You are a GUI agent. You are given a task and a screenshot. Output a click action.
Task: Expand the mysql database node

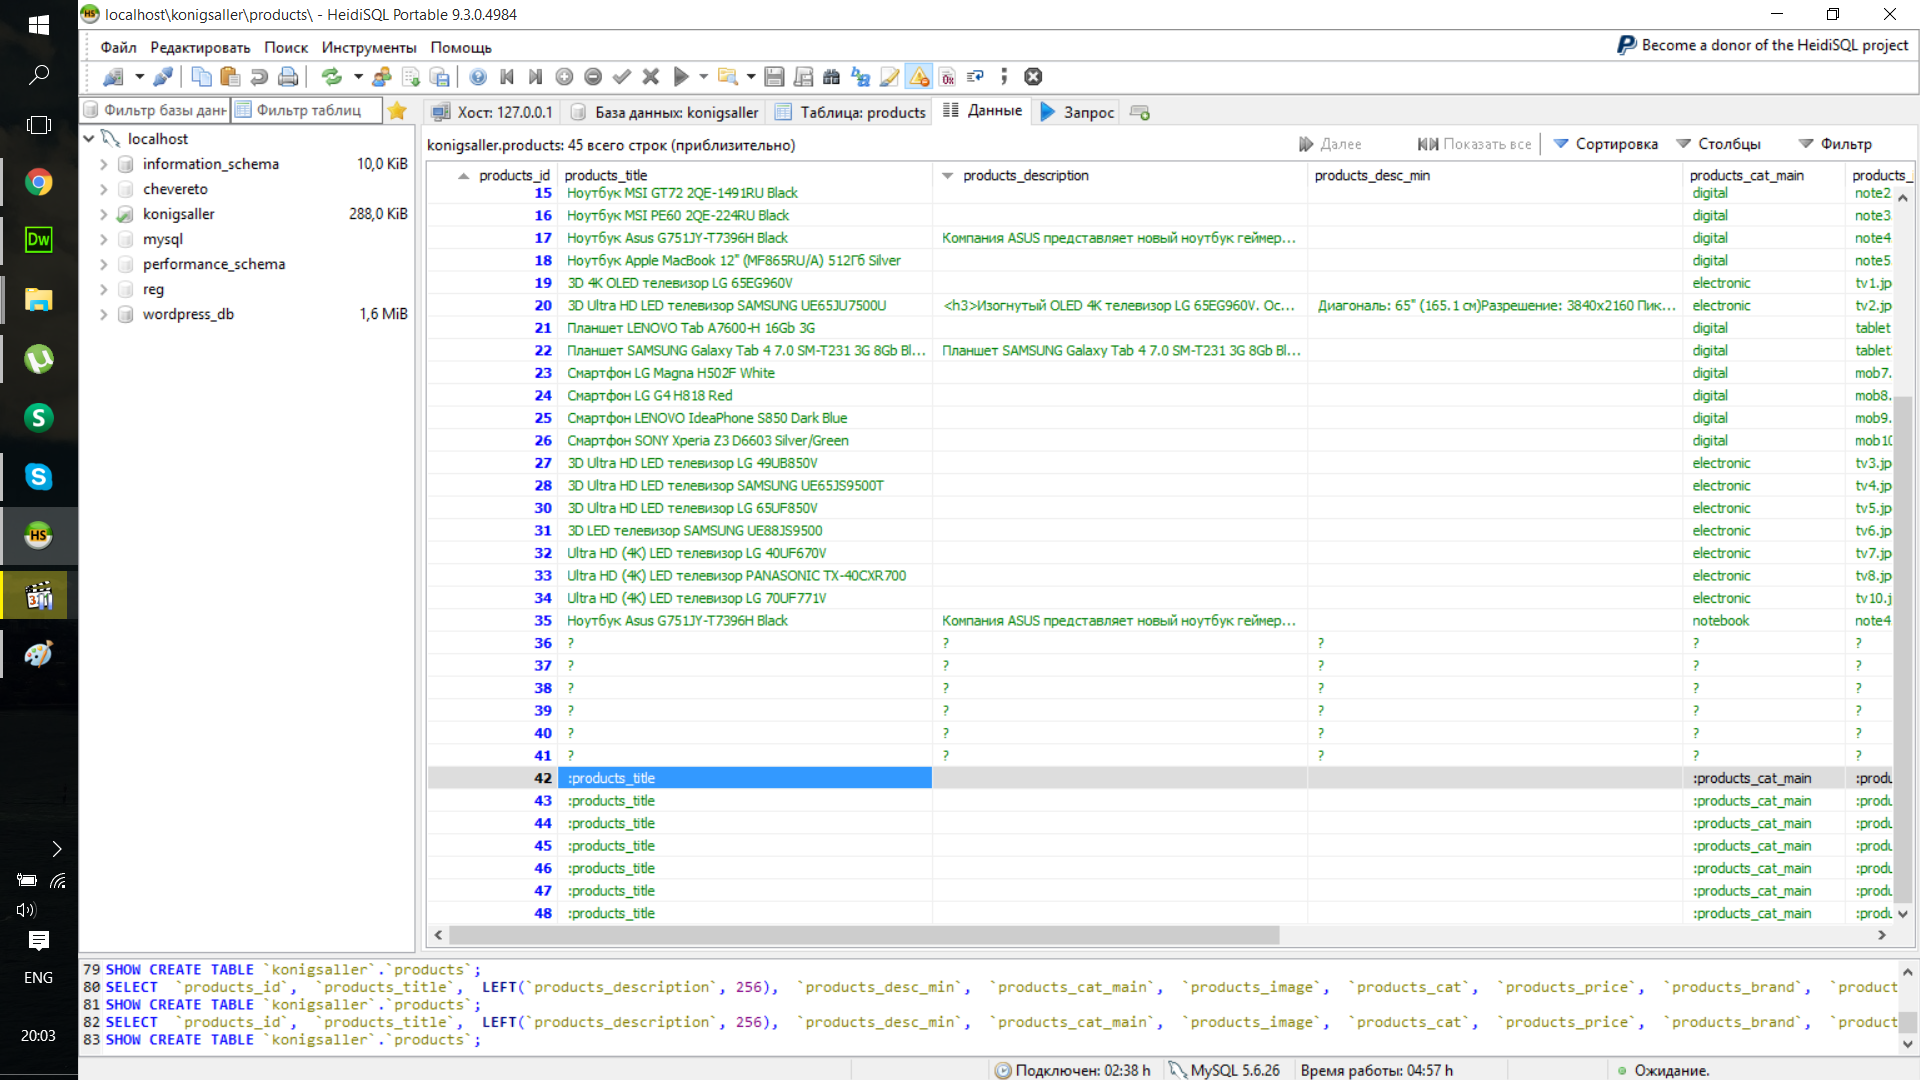(x=104, y=239)
